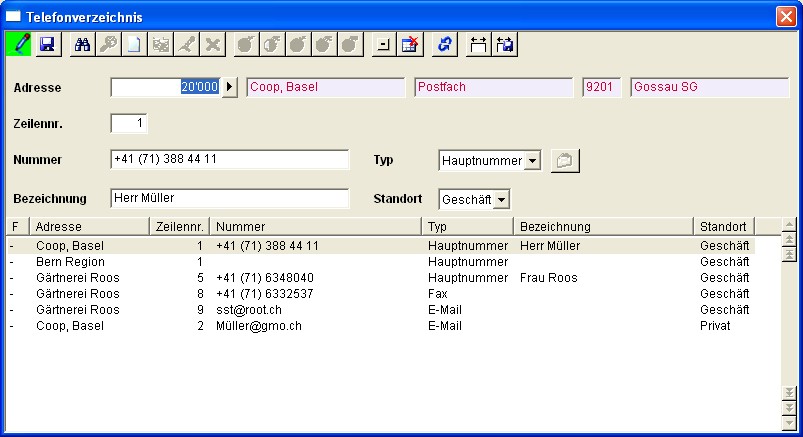This screenshot has width=803, height=437.
Task: Click the Zeilennr. input field
Action: pos(129,123)
